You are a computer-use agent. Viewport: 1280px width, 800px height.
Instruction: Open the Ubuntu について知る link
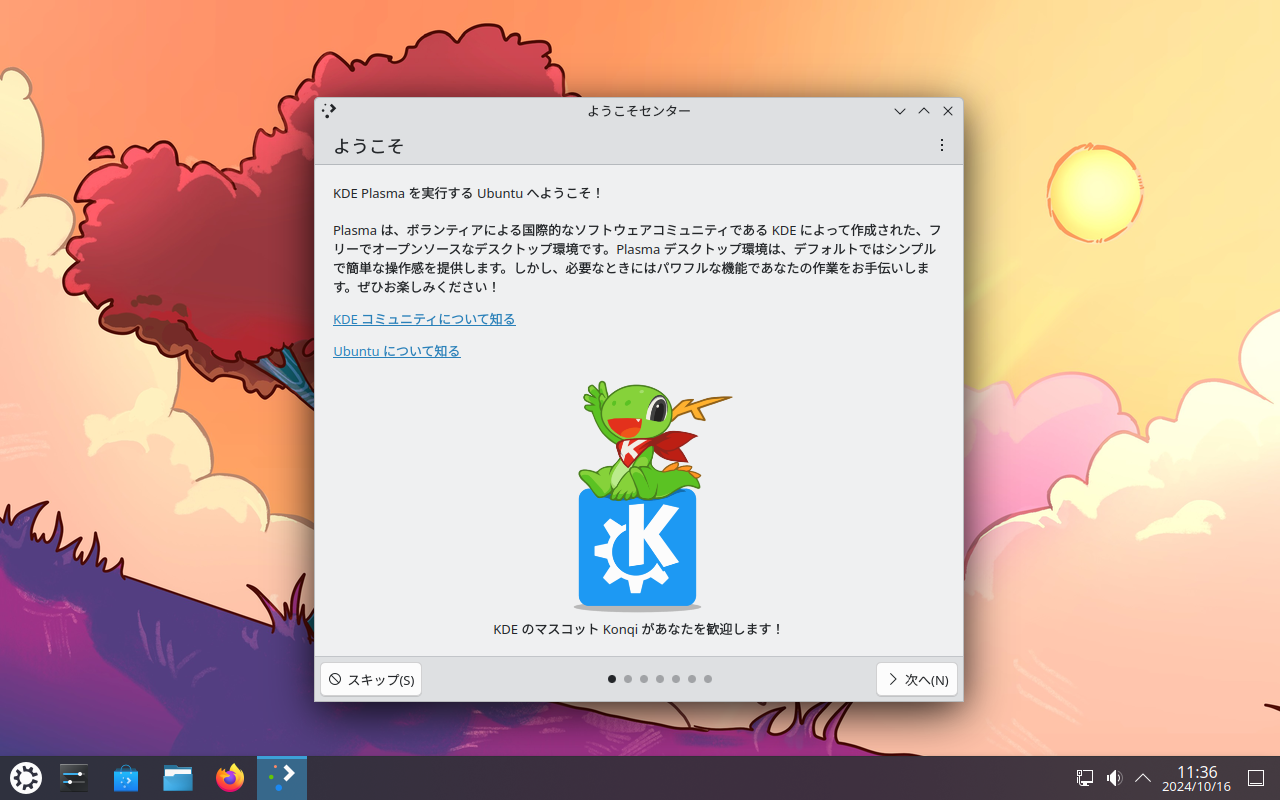click(396, 351)
